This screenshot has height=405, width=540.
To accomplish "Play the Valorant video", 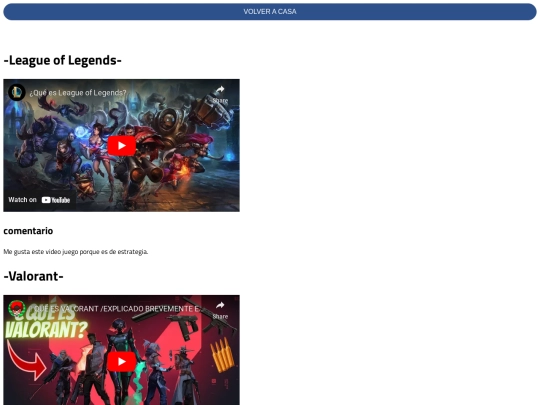I will coord(122,362).
